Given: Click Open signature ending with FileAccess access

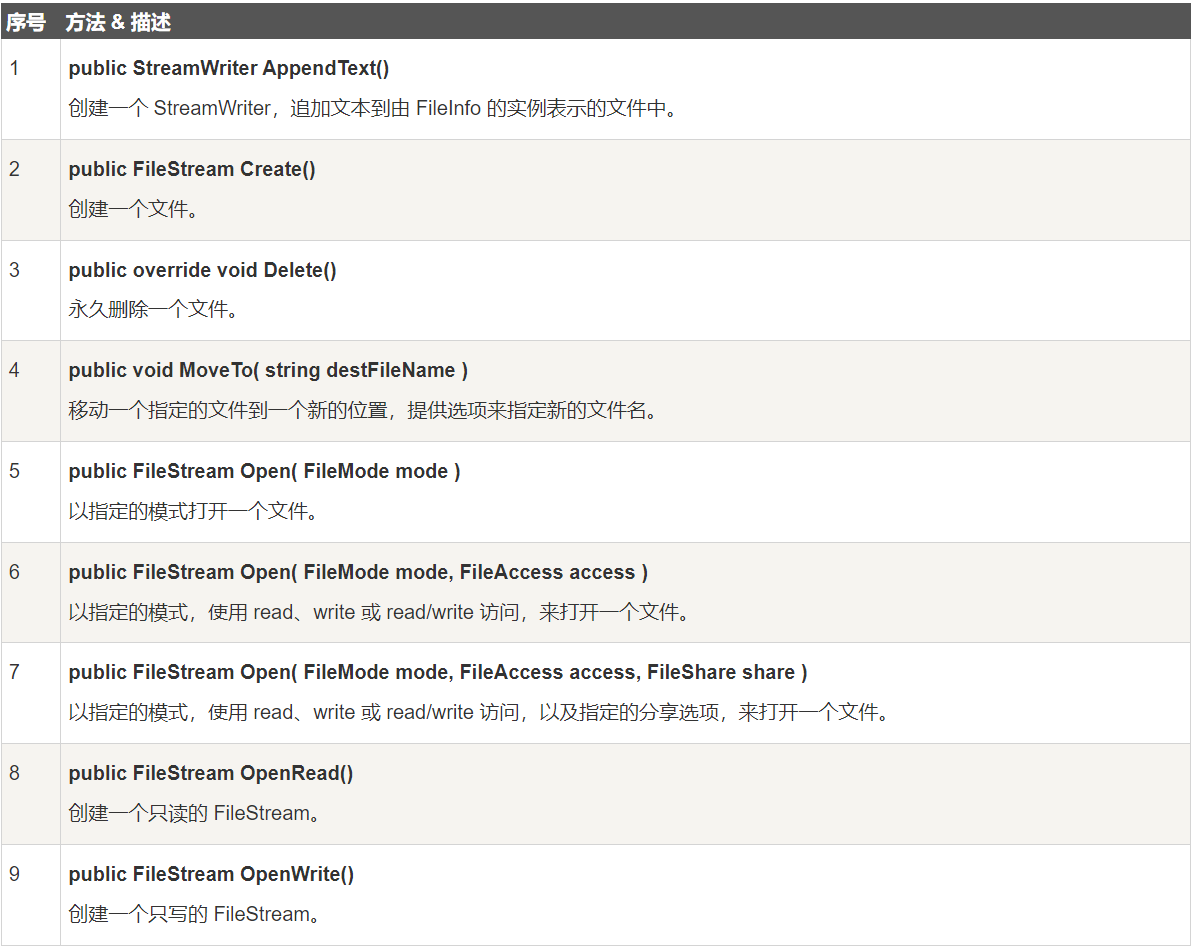Looking at the screenshot, I should [358, 572].
